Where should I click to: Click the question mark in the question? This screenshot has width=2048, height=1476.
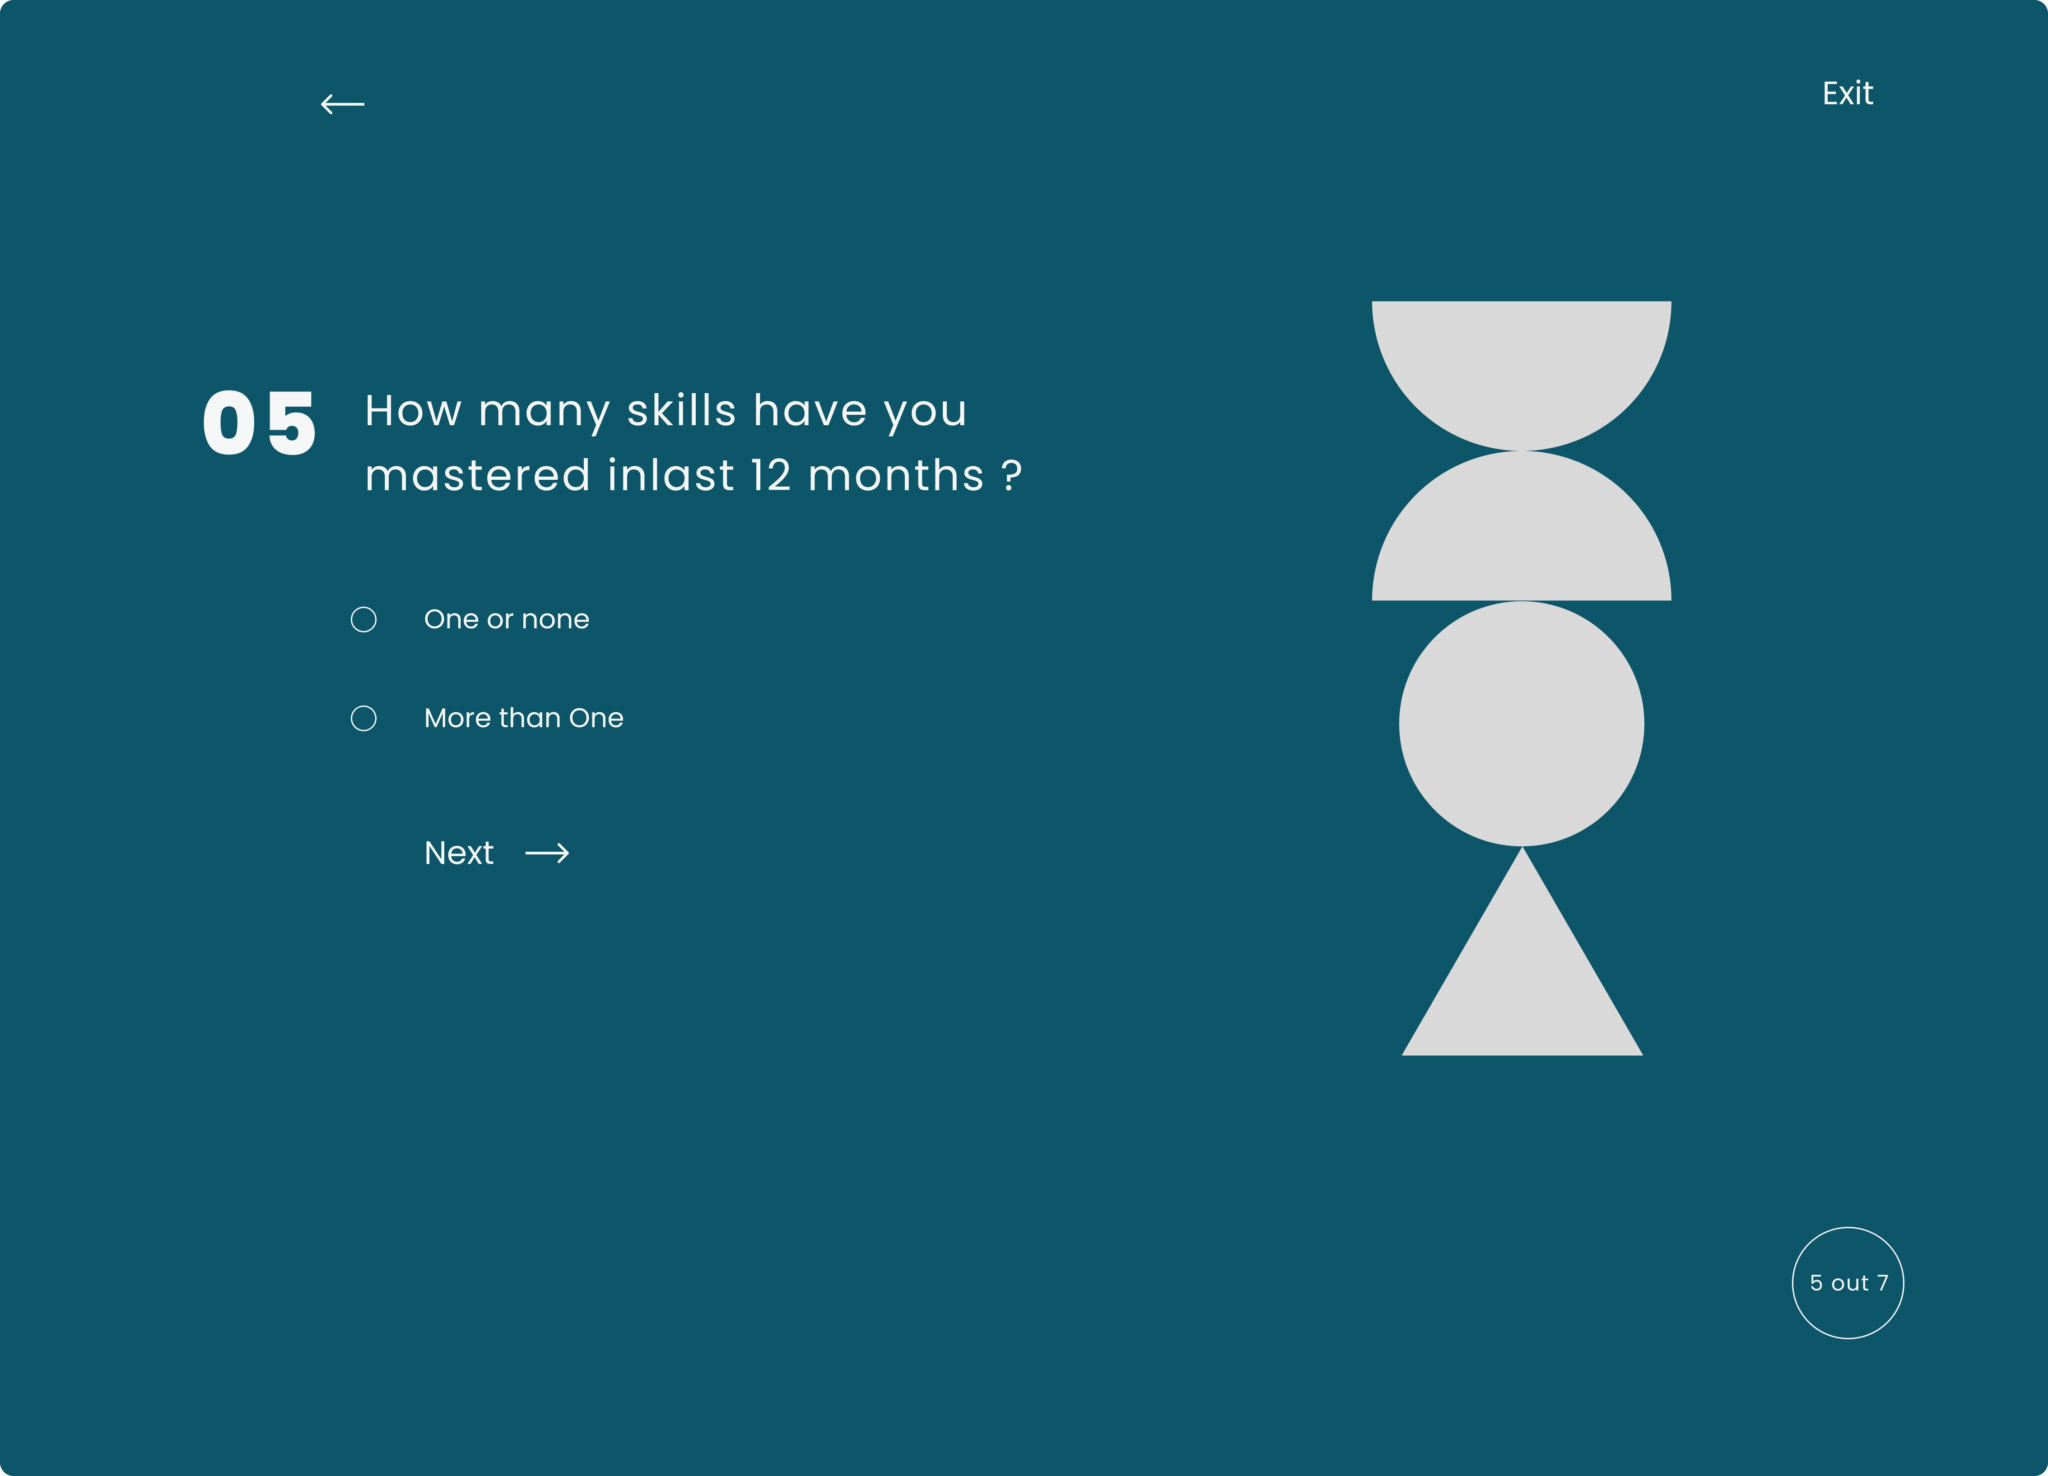[x=1011, y=476]
